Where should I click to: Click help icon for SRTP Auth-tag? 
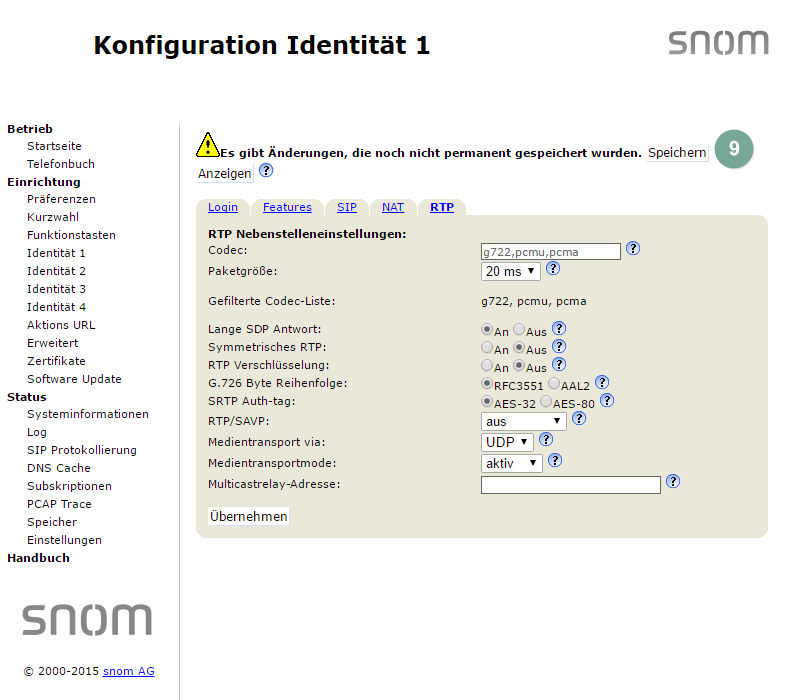(x=606, y=401)
